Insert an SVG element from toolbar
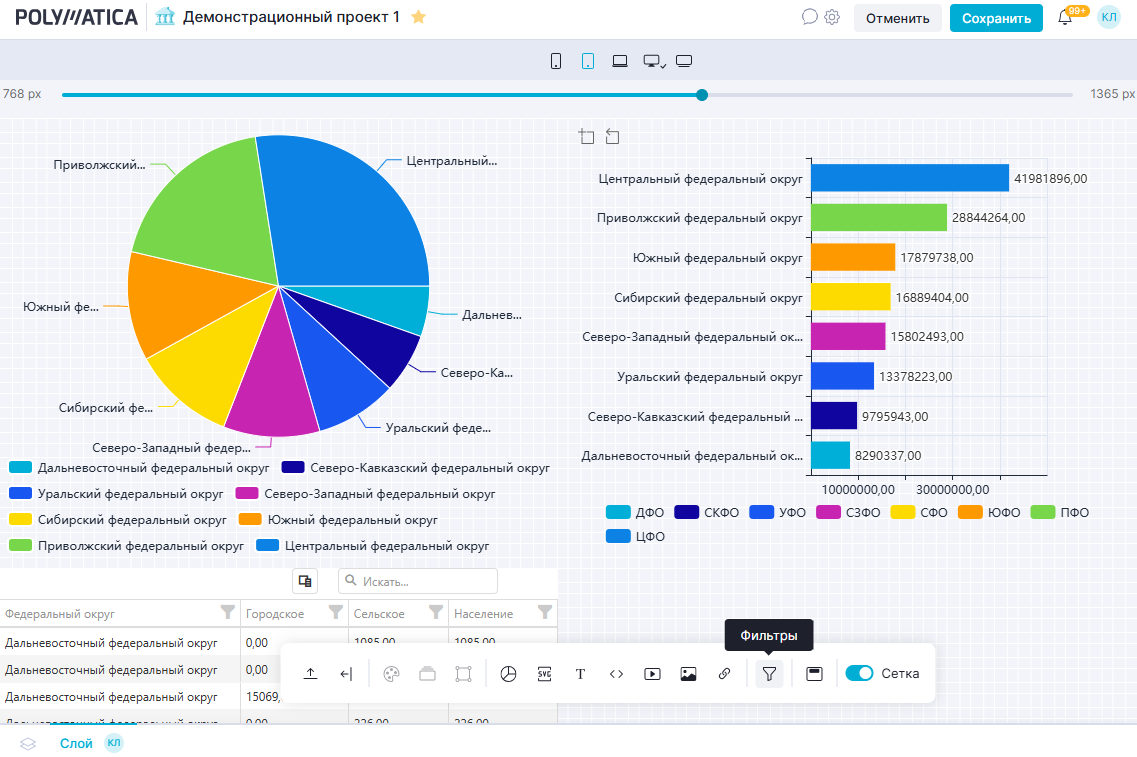The height and width of the screenshot is (757, 1137). [x=544, y=674]
